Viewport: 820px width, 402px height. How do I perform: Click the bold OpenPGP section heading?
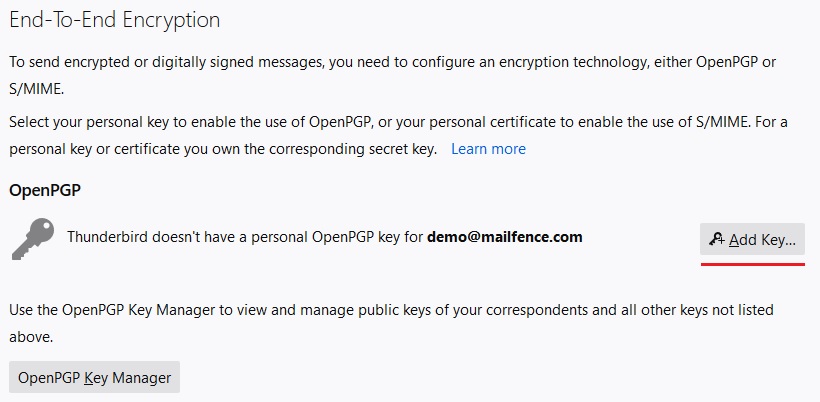point(45,190)
